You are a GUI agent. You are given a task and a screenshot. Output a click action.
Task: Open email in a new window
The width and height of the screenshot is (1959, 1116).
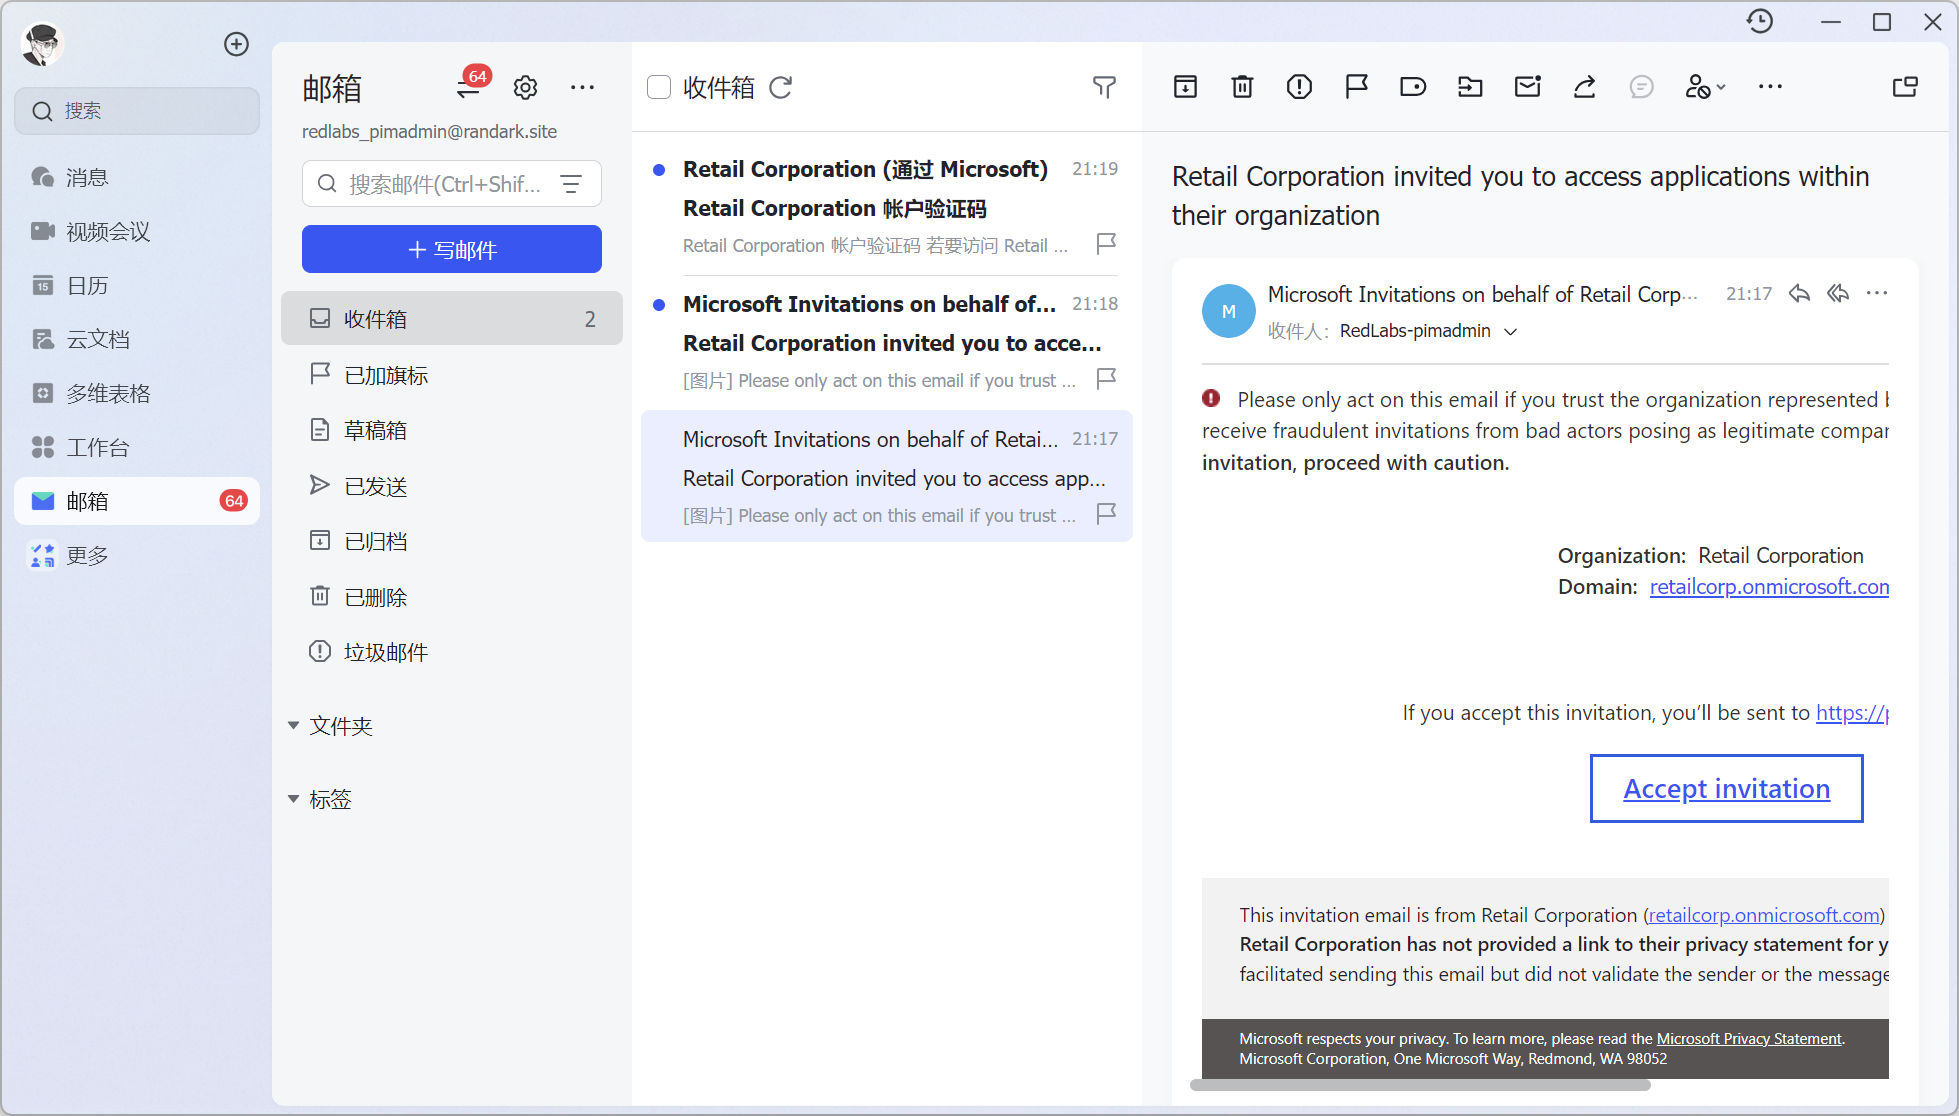click(1905, 87)
